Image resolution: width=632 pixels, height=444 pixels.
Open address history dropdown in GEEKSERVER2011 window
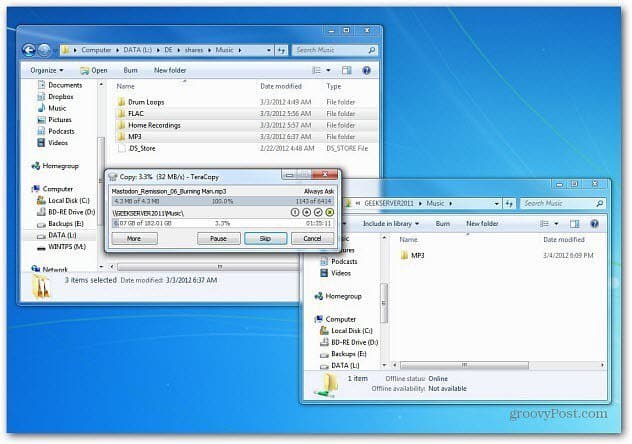click(497, 203)
